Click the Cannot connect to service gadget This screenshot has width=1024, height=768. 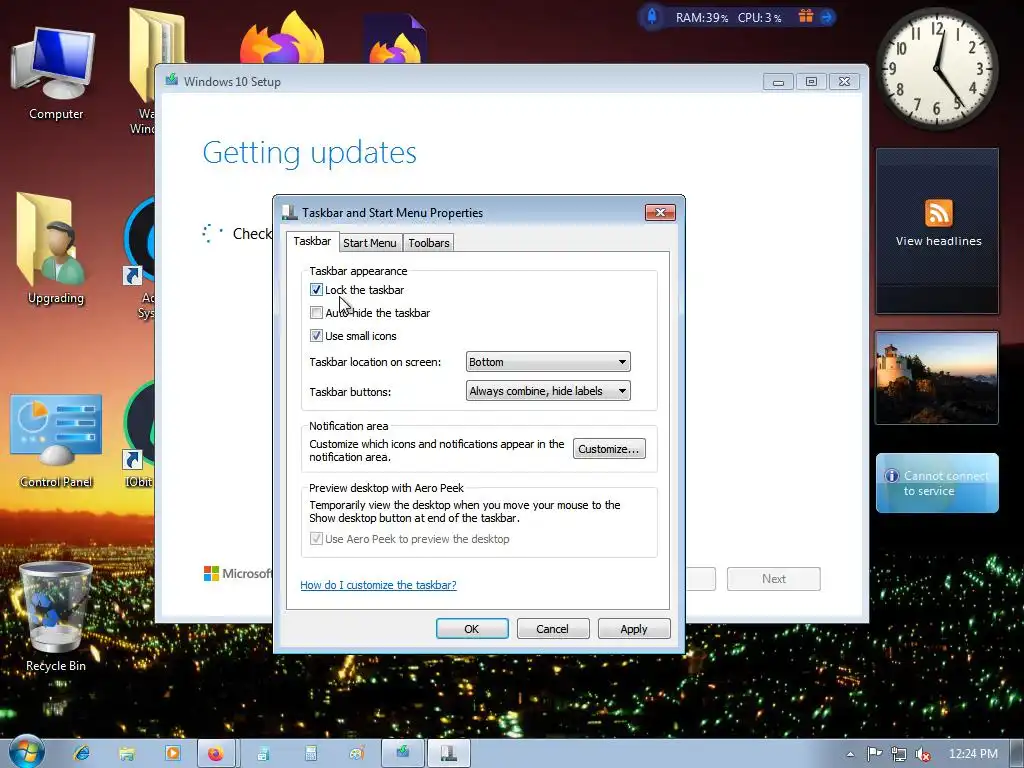coord(937,483)
